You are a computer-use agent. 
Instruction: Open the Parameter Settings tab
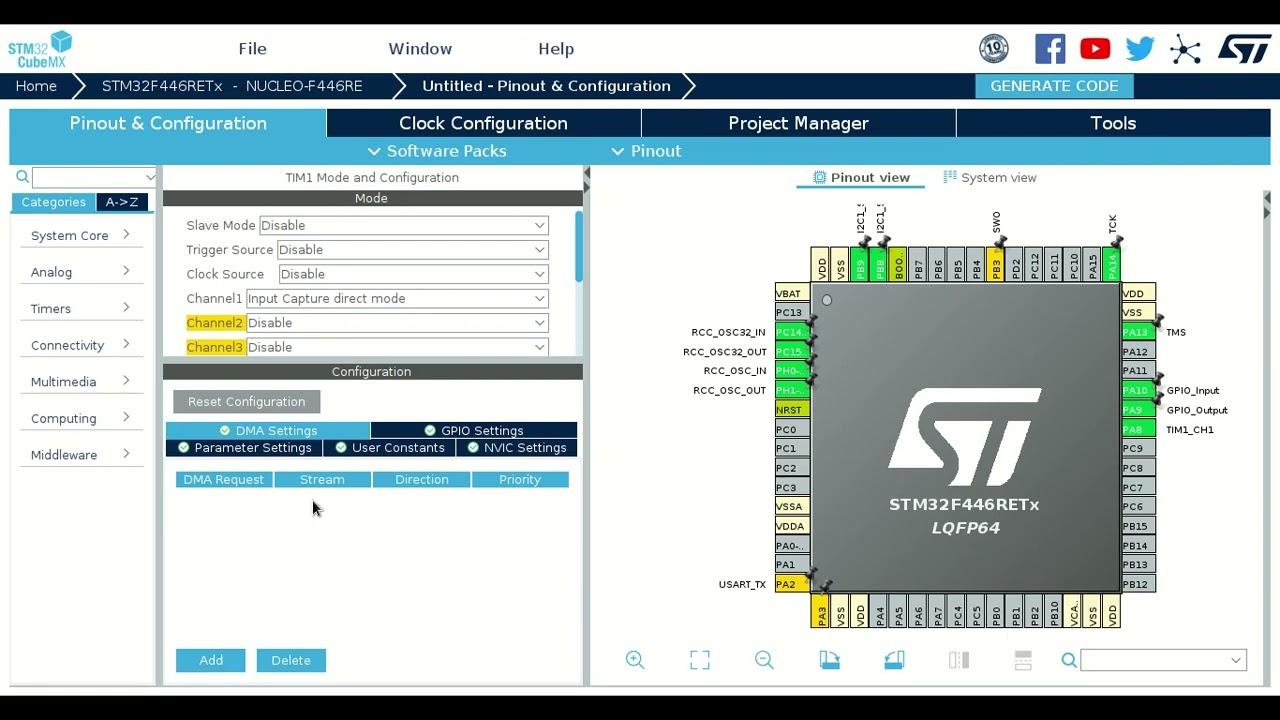(244, 448)
